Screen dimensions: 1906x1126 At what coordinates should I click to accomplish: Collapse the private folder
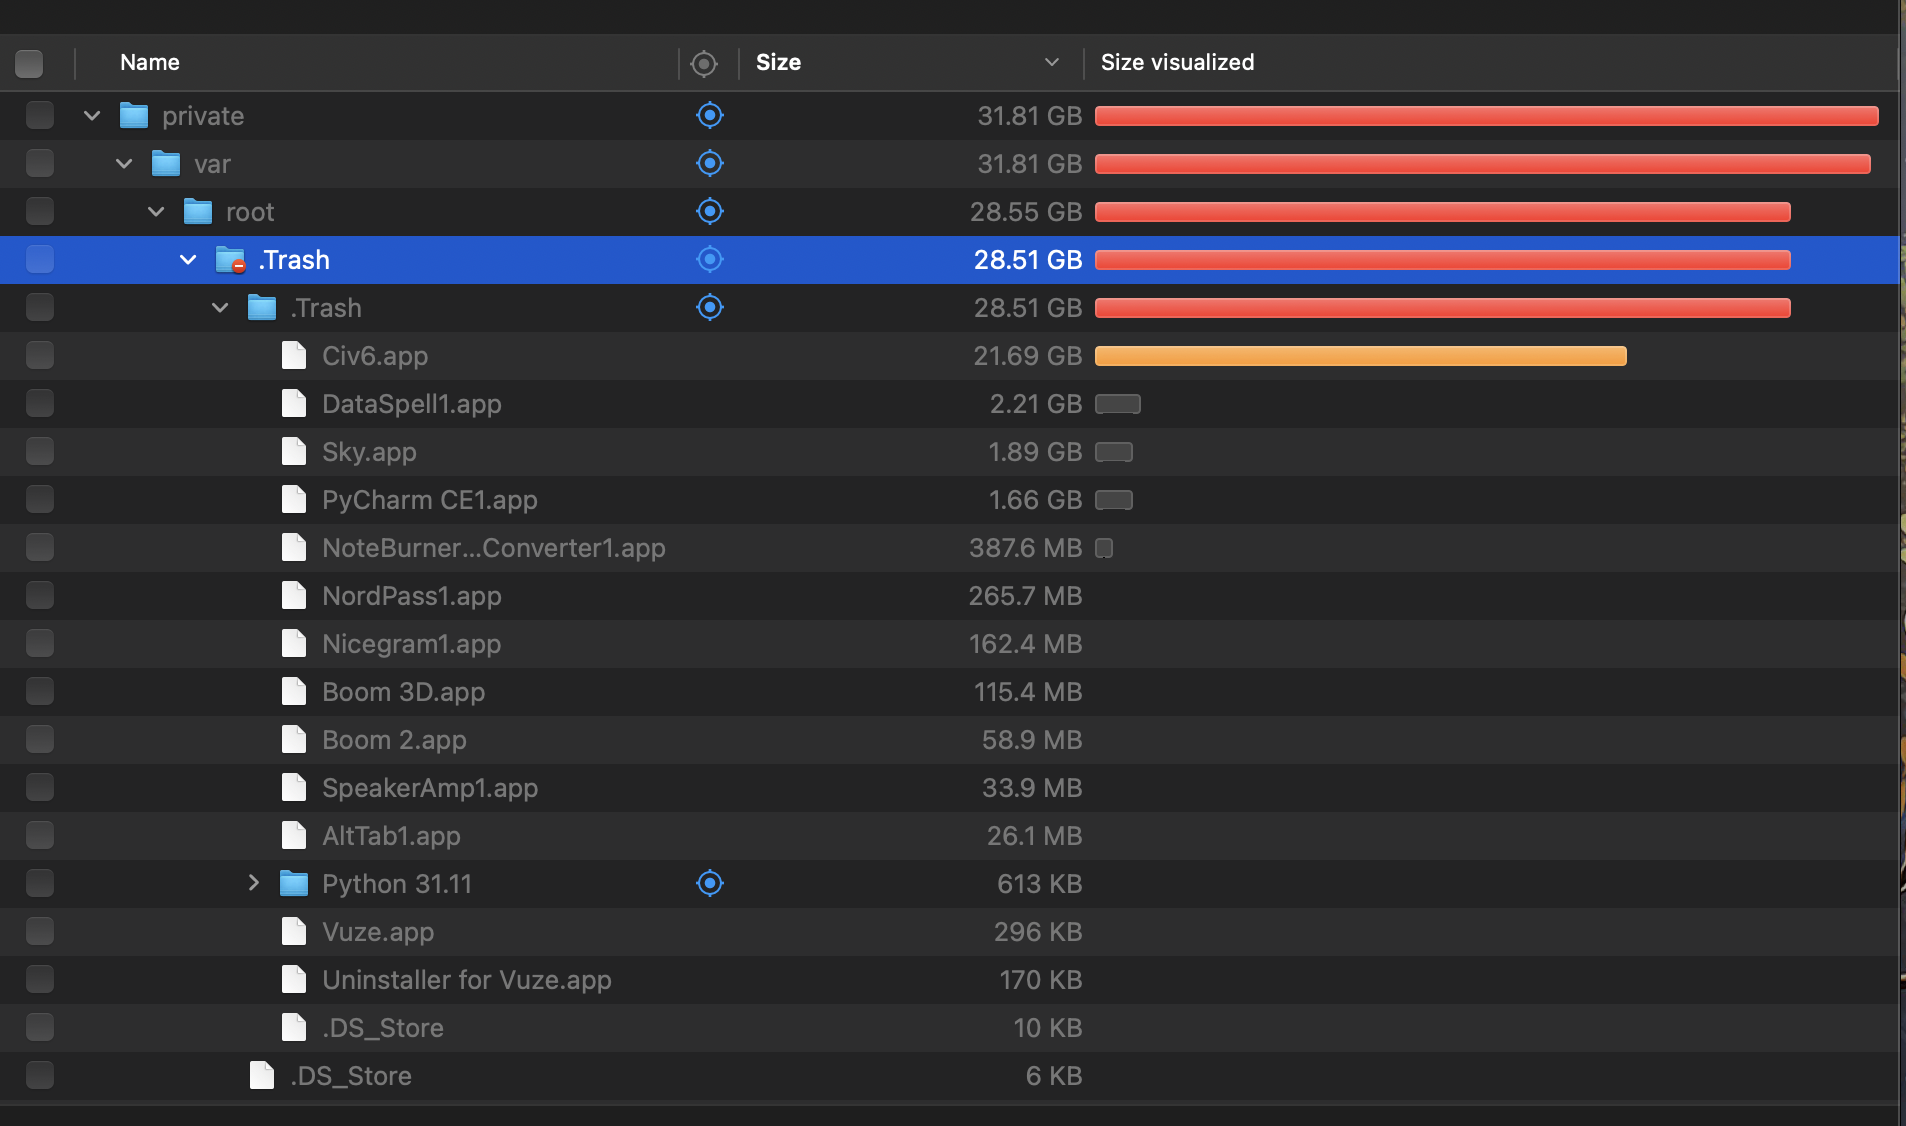(x=92, y=116)
